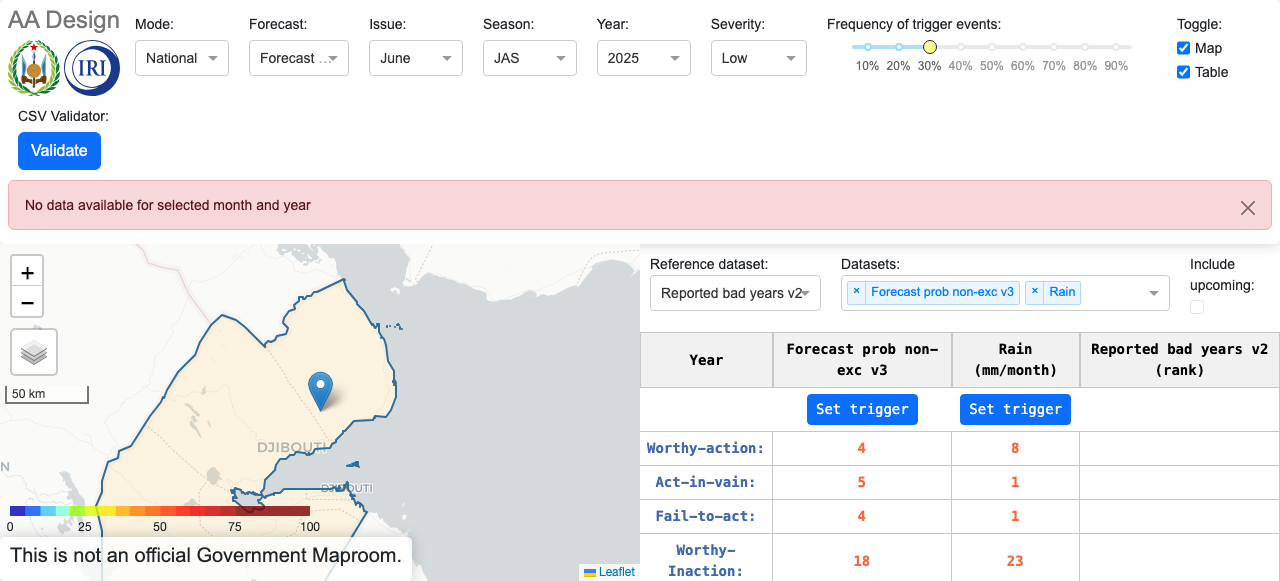The image size is (1280, 581).
Task: Enable the Include upcoming checkbox
Action: point(1197,307)
